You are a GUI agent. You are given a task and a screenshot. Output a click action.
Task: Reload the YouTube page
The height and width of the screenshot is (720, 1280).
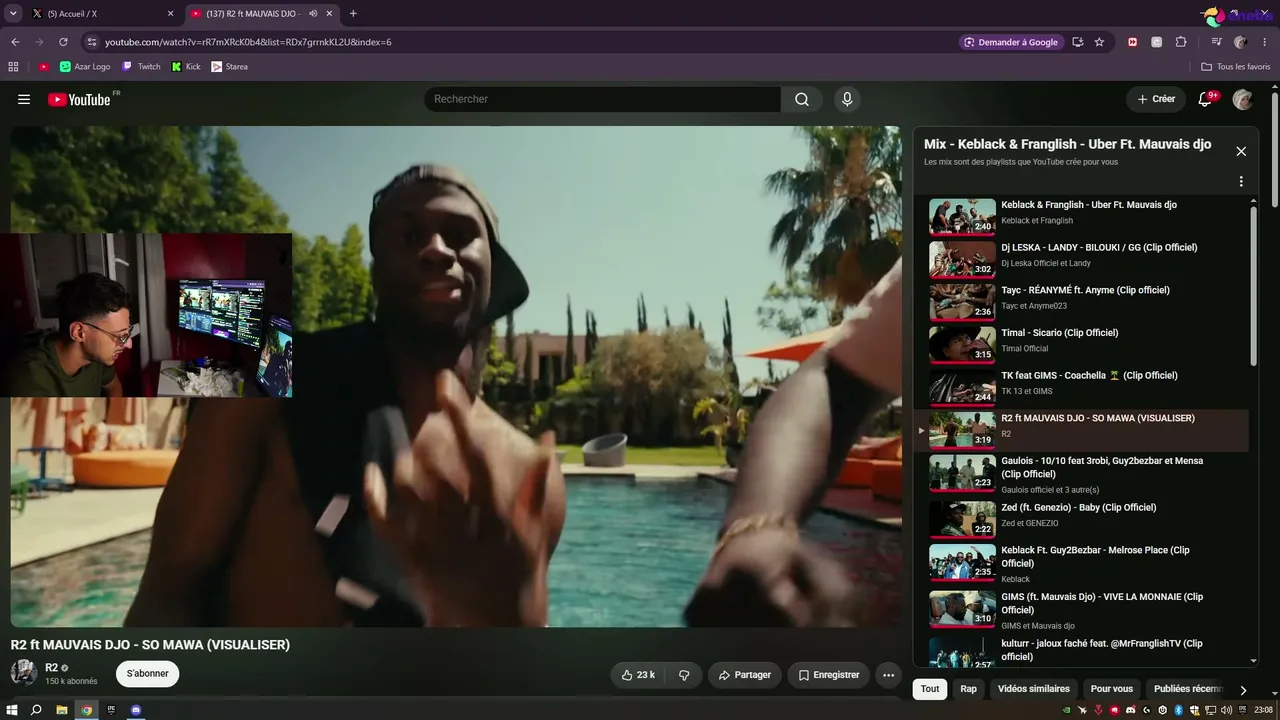(x=63, y=42)
